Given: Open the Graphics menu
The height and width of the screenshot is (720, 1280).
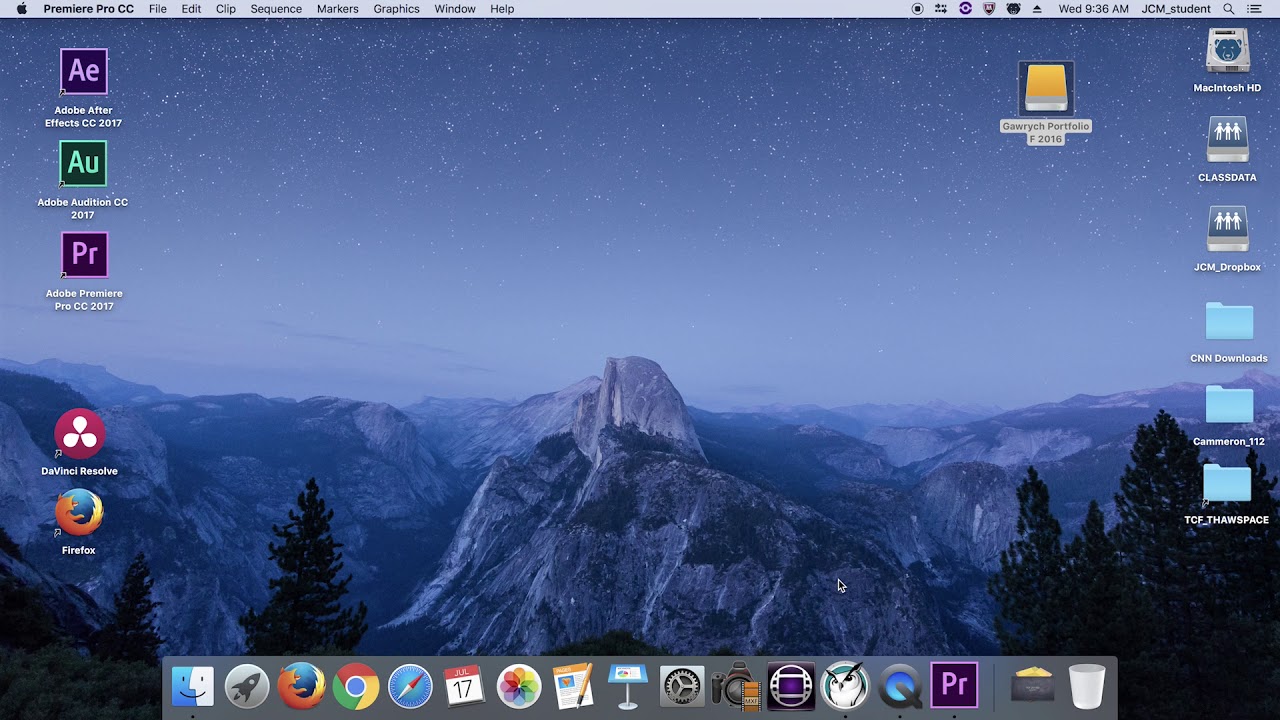Looking at the screenshot, I should pyautogui.click(x=396, y=9).
